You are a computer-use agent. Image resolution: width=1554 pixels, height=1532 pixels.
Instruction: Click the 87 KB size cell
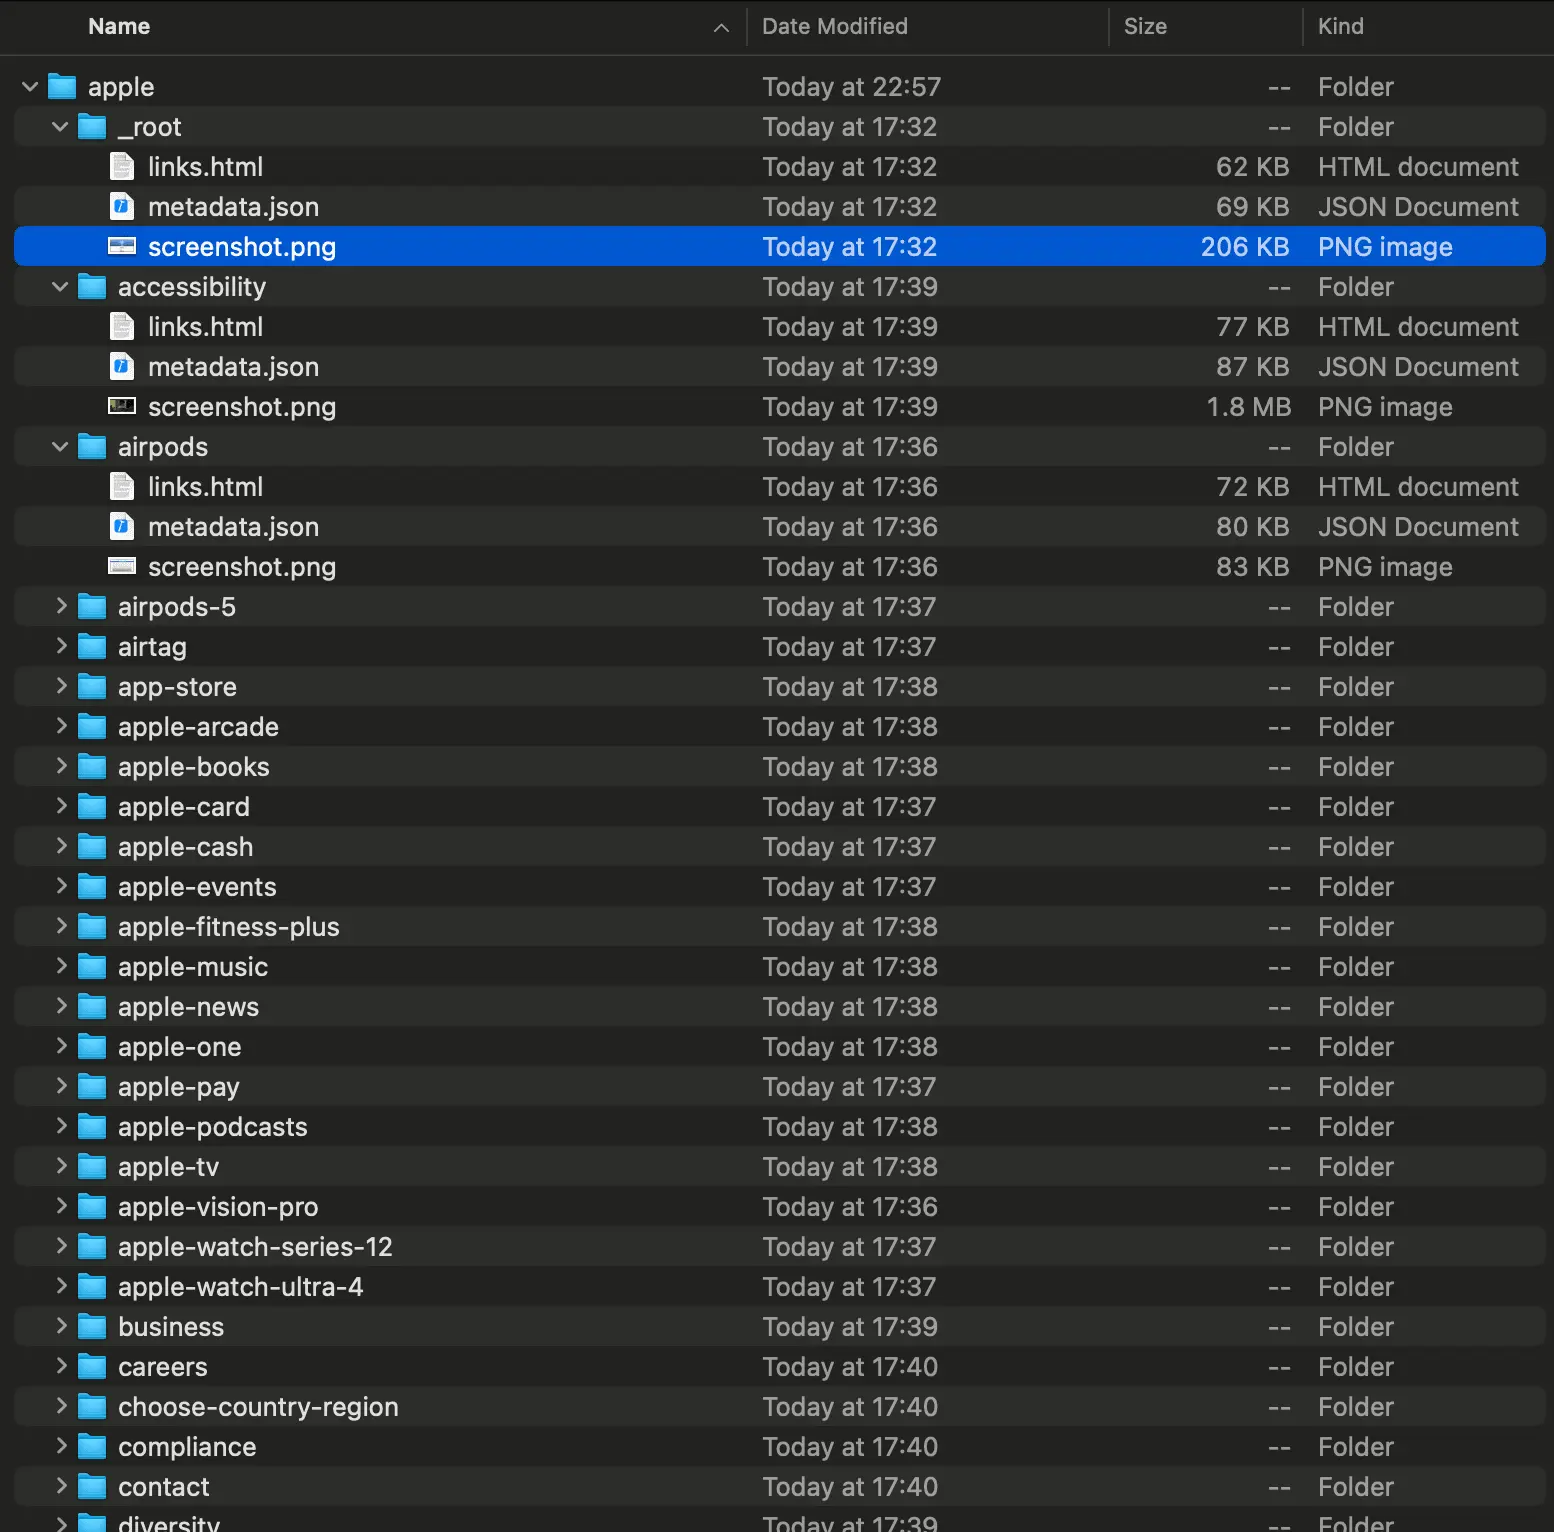1253,367
